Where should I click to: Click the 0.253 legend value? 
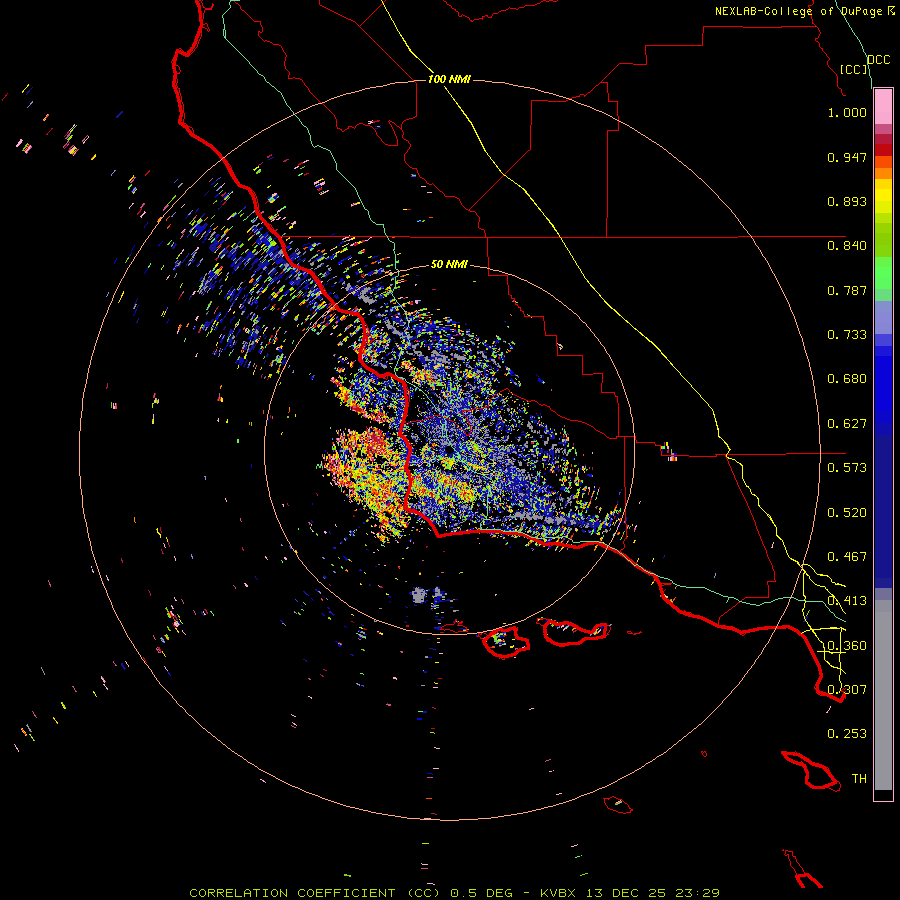[x=847, y=734]
